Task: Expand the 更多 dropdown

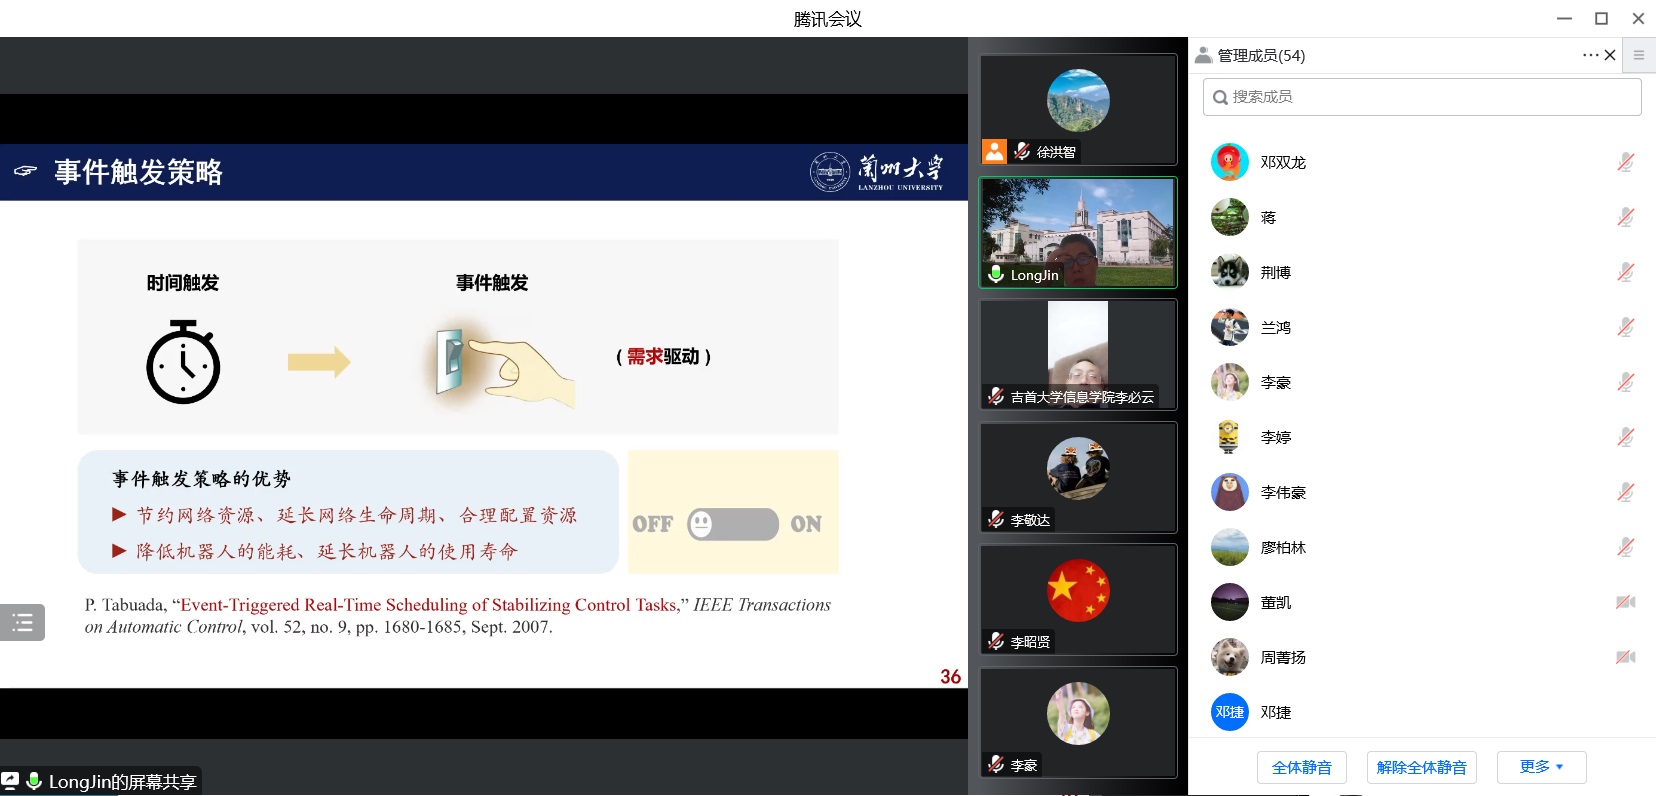Action: pyautogui.click(x=1542, y=767)
